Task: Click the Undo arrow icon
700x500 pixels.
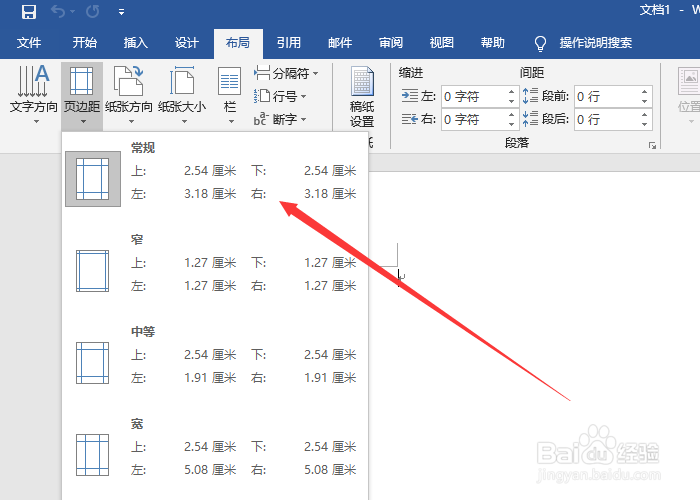Action: pyautogui.click(x=58, y=11)
